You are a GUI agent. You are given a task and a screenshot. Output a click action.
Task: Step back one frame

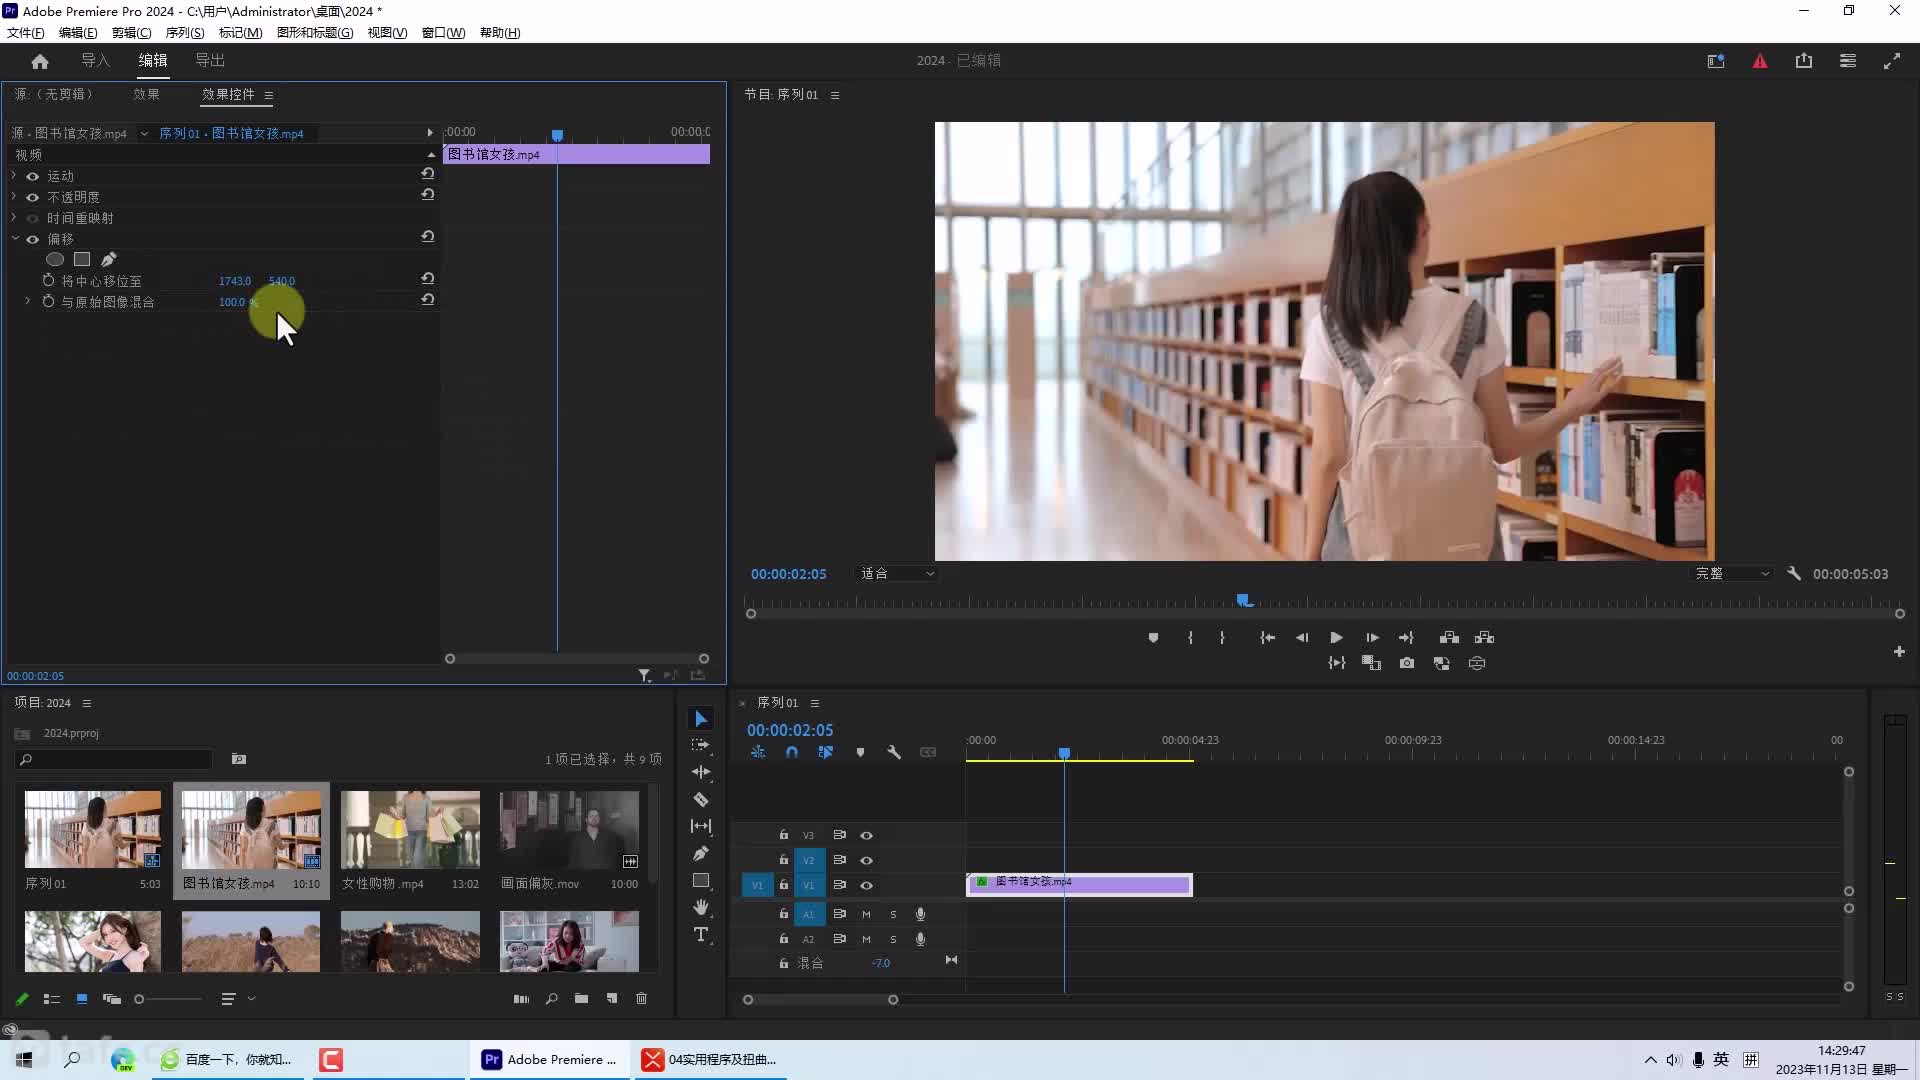(x=1301, y=638)
